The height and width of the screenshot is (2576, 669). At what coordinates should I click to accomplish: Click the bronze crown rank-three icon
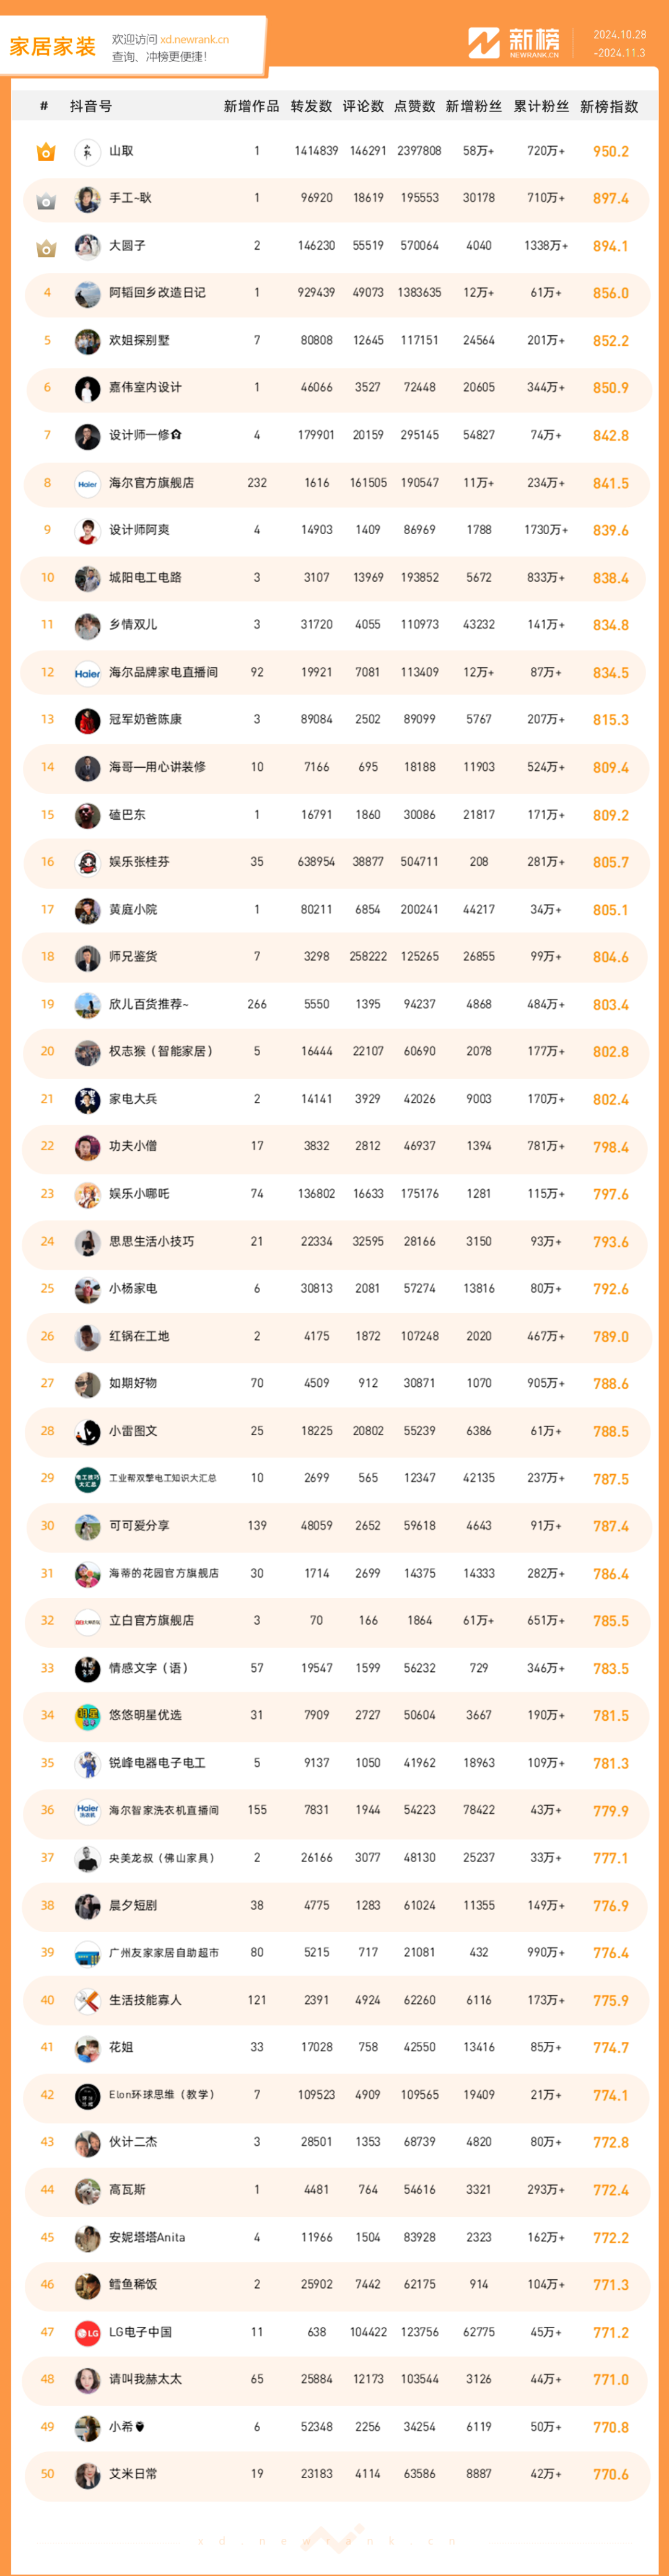coord(46,247)
